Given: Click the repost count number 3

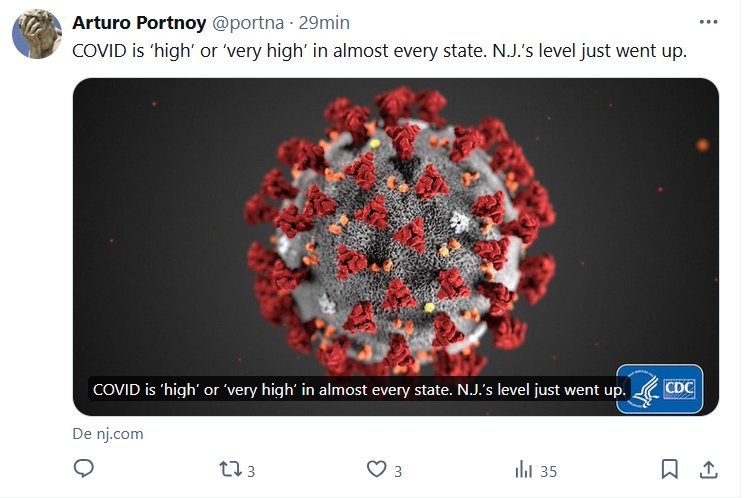Looking at the screenshot, I should click(x=251, y=471).
